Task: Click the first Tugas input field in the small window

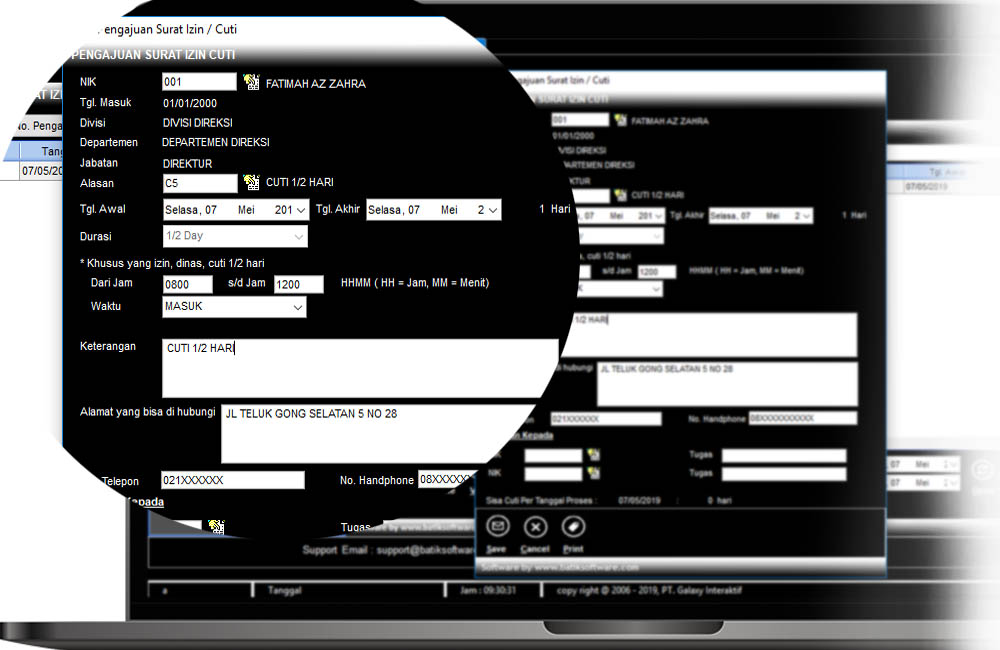Action: coord(783,456)
